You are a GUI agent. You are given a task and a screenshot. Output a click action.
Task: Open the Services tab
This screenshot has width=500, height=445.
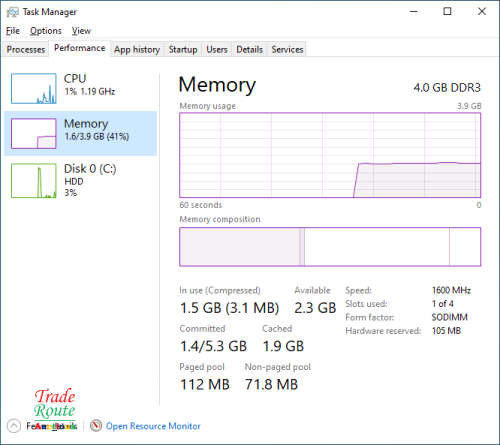[287, 49]
